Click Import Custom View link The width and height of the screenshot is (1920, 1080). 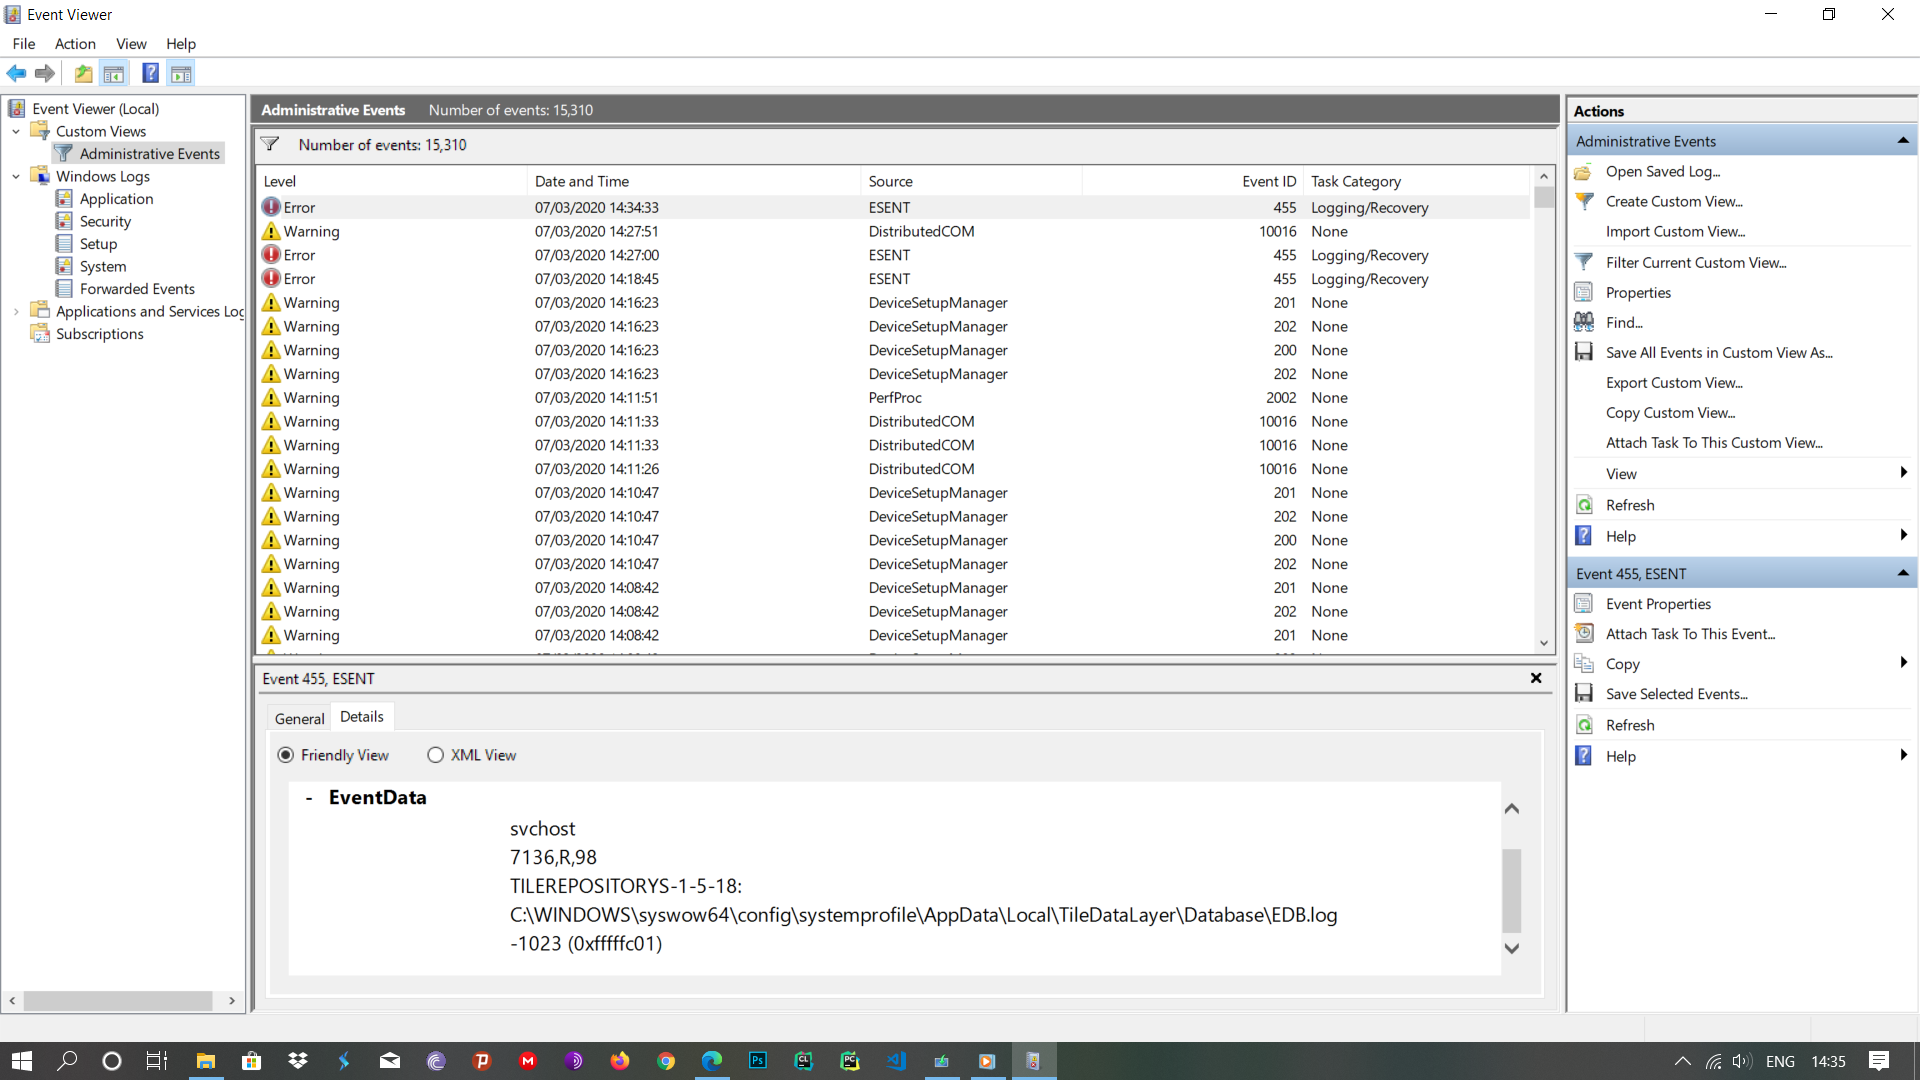click(1676, 232)
